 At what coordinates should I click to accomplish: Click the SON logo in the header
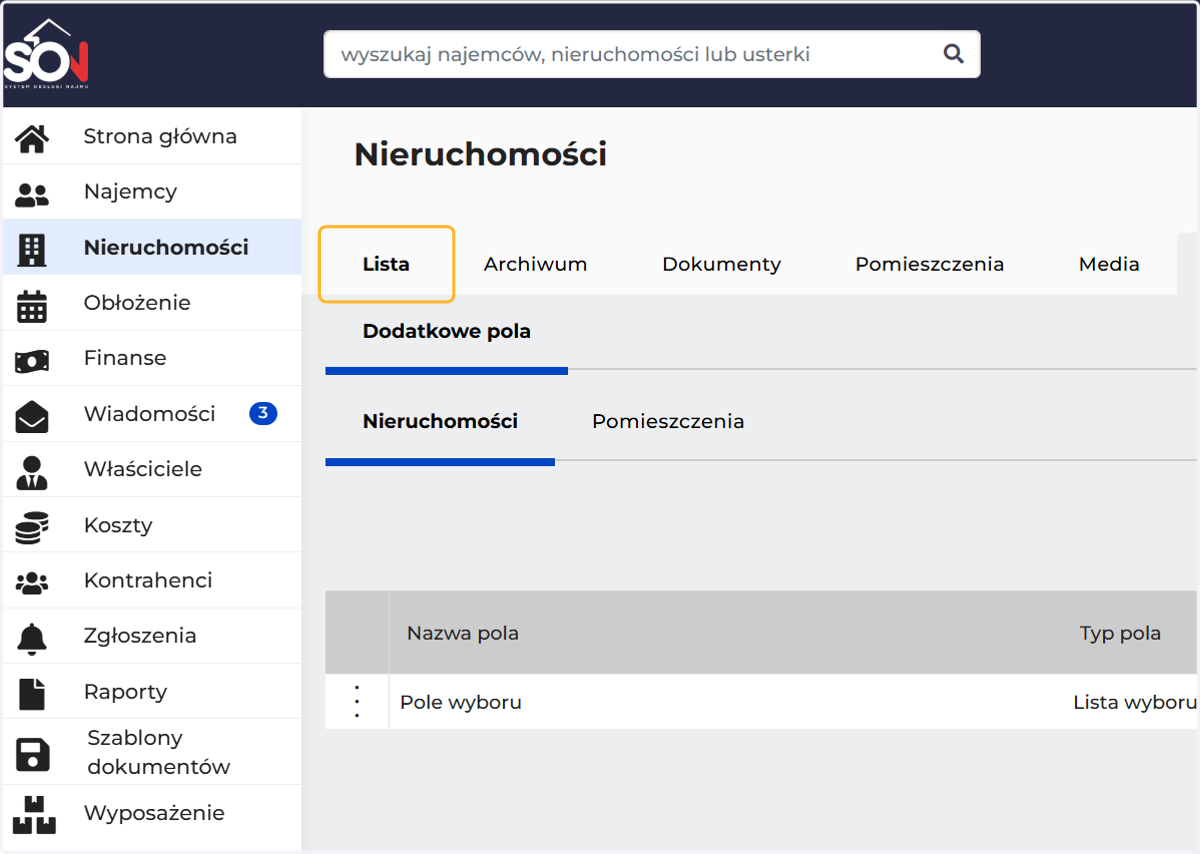[x=46, y=56]
